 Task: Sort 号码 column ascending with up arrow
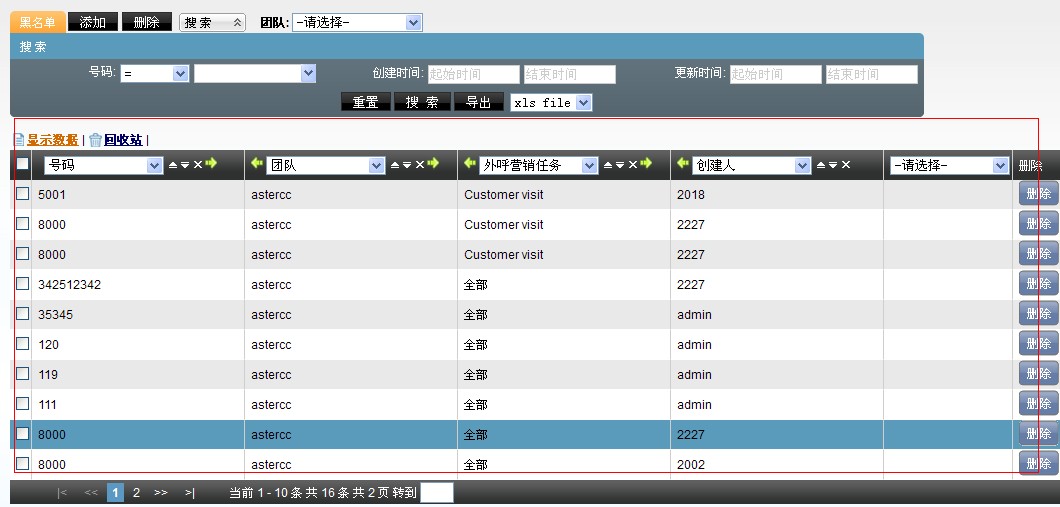click(172, 165)
